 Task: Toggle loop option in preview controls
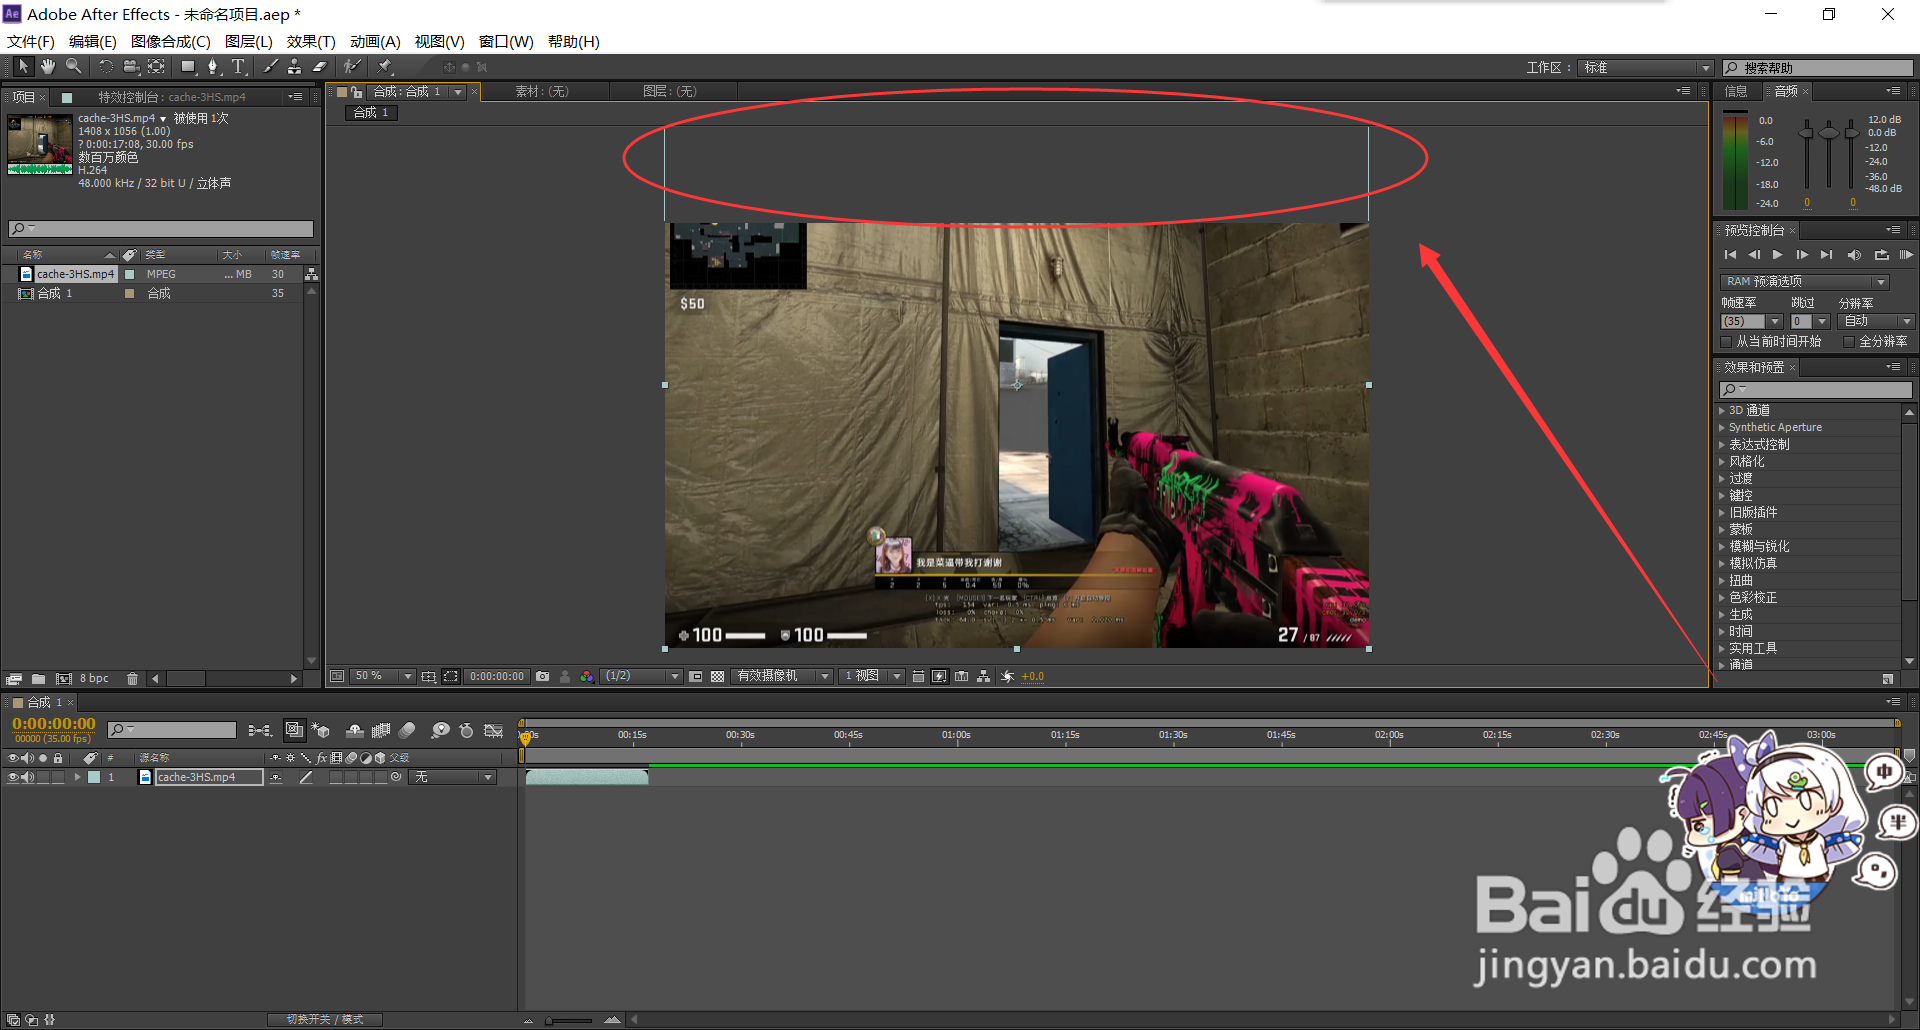(x=1881, y=255)
